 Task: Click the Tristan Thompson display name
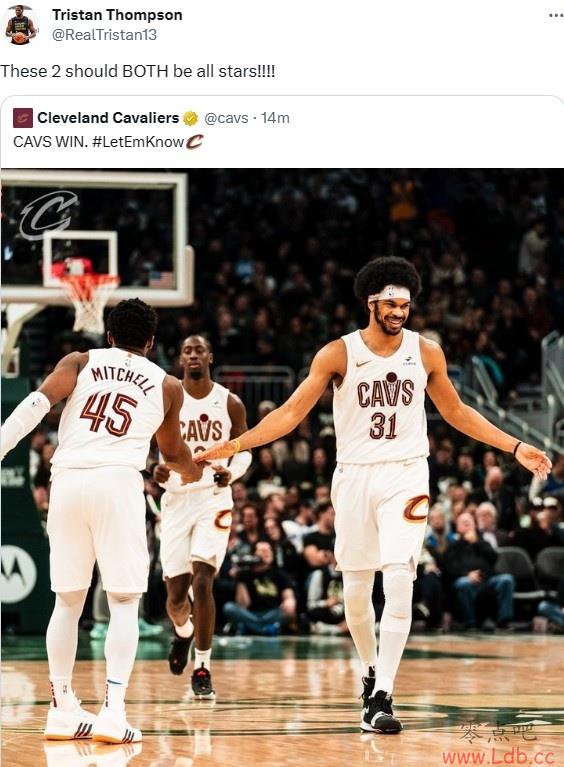pos(117,15)
